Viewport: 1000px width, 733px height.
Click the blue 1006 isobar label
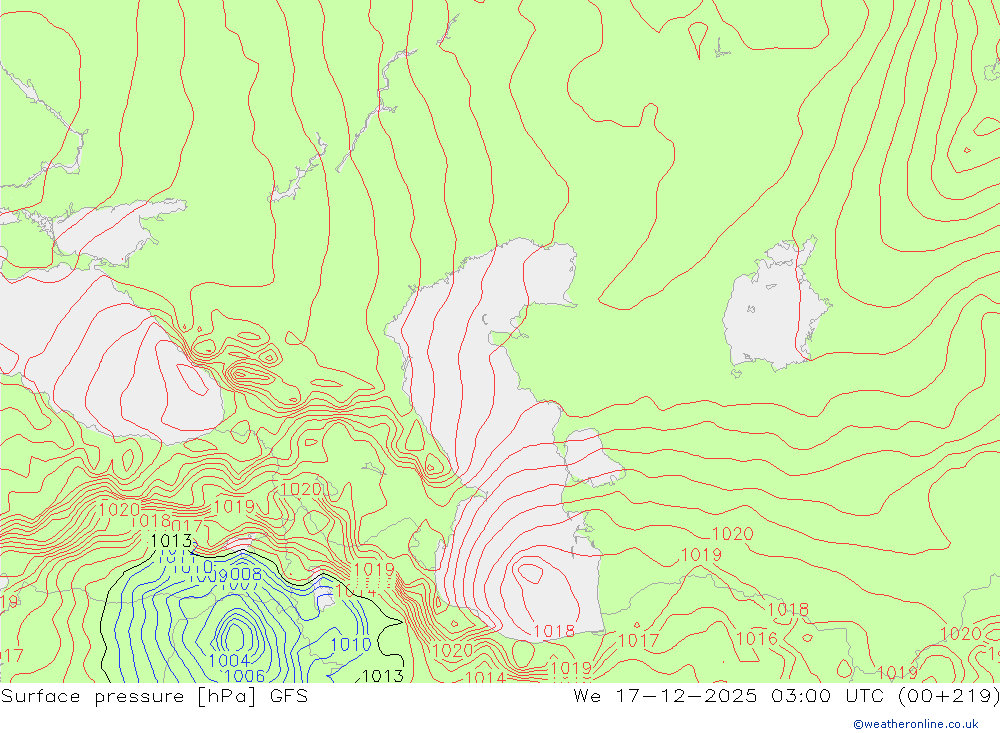point(245,676)
